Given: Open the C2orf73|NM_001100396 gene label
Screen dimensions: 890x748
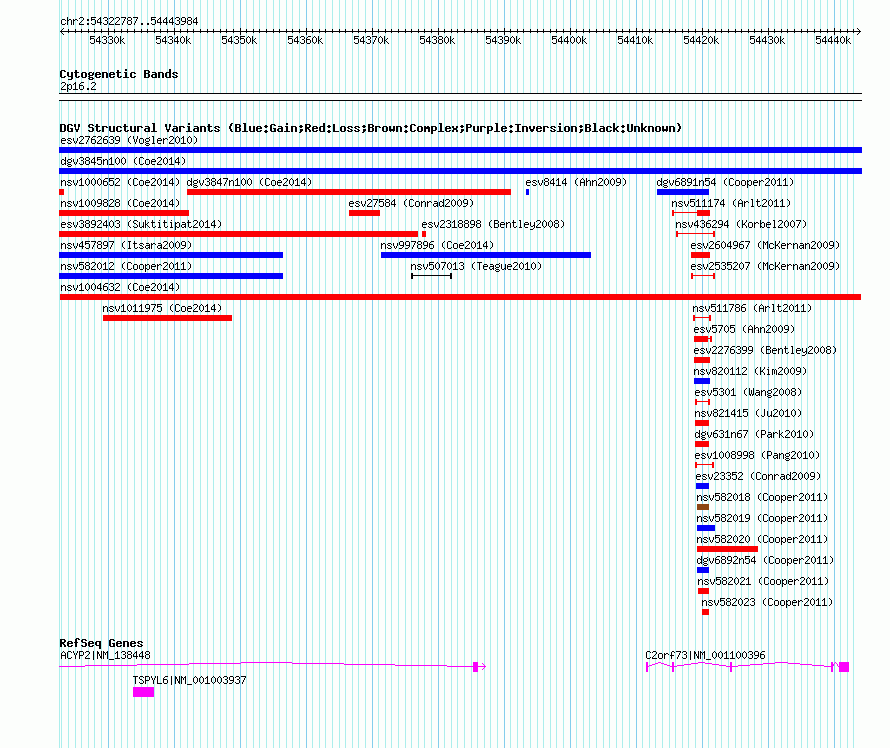Looking at the screenshot, I should point(706,655).
